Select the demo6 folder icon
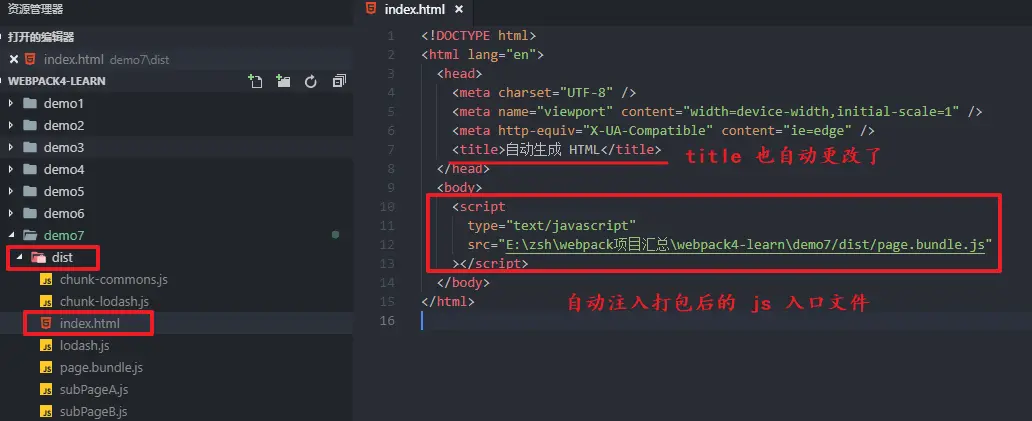1032x421 pixels. [x=30, y=213]
